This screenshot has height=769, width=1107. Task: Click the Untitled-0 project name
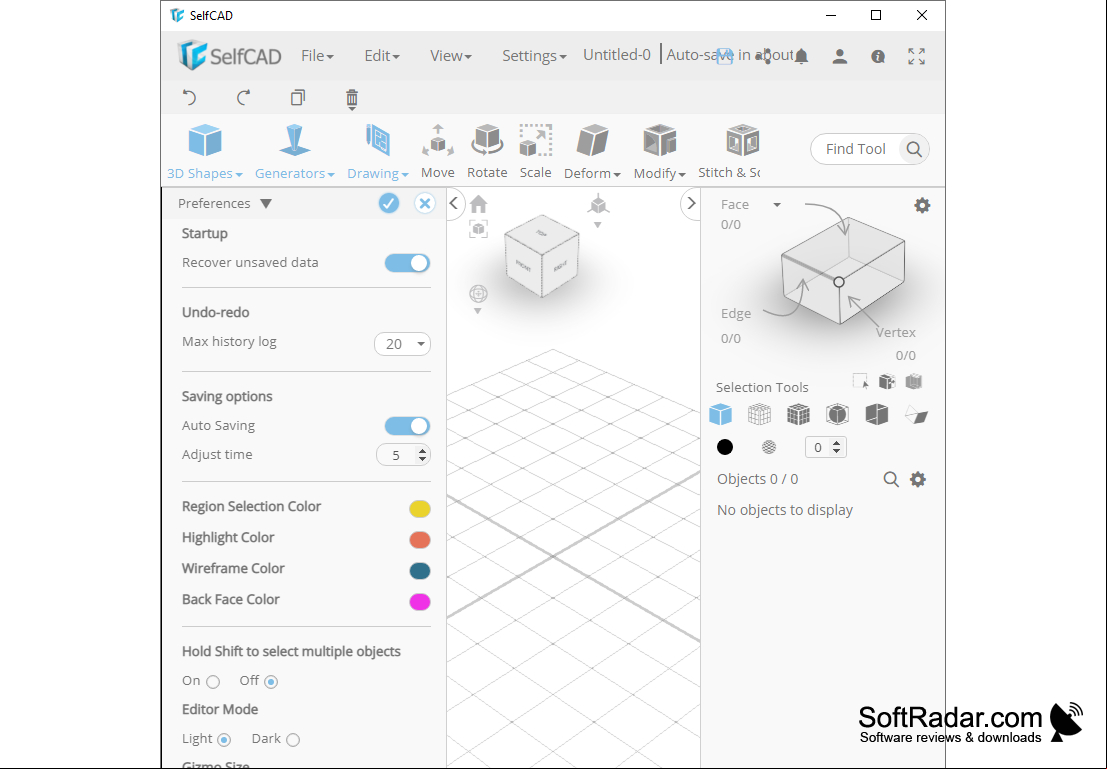coord(617,55)
